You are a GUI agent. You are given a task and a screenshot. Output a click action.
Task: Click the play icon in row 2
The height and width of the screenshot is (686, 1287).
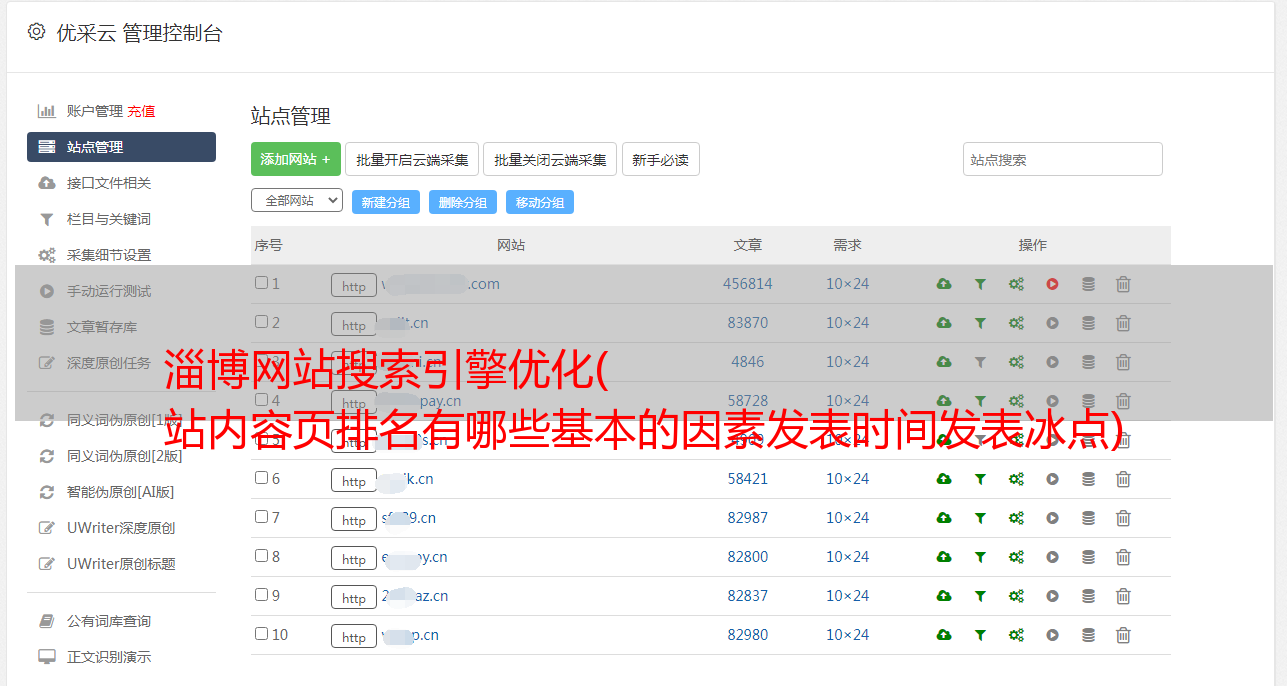[1052, 323]
